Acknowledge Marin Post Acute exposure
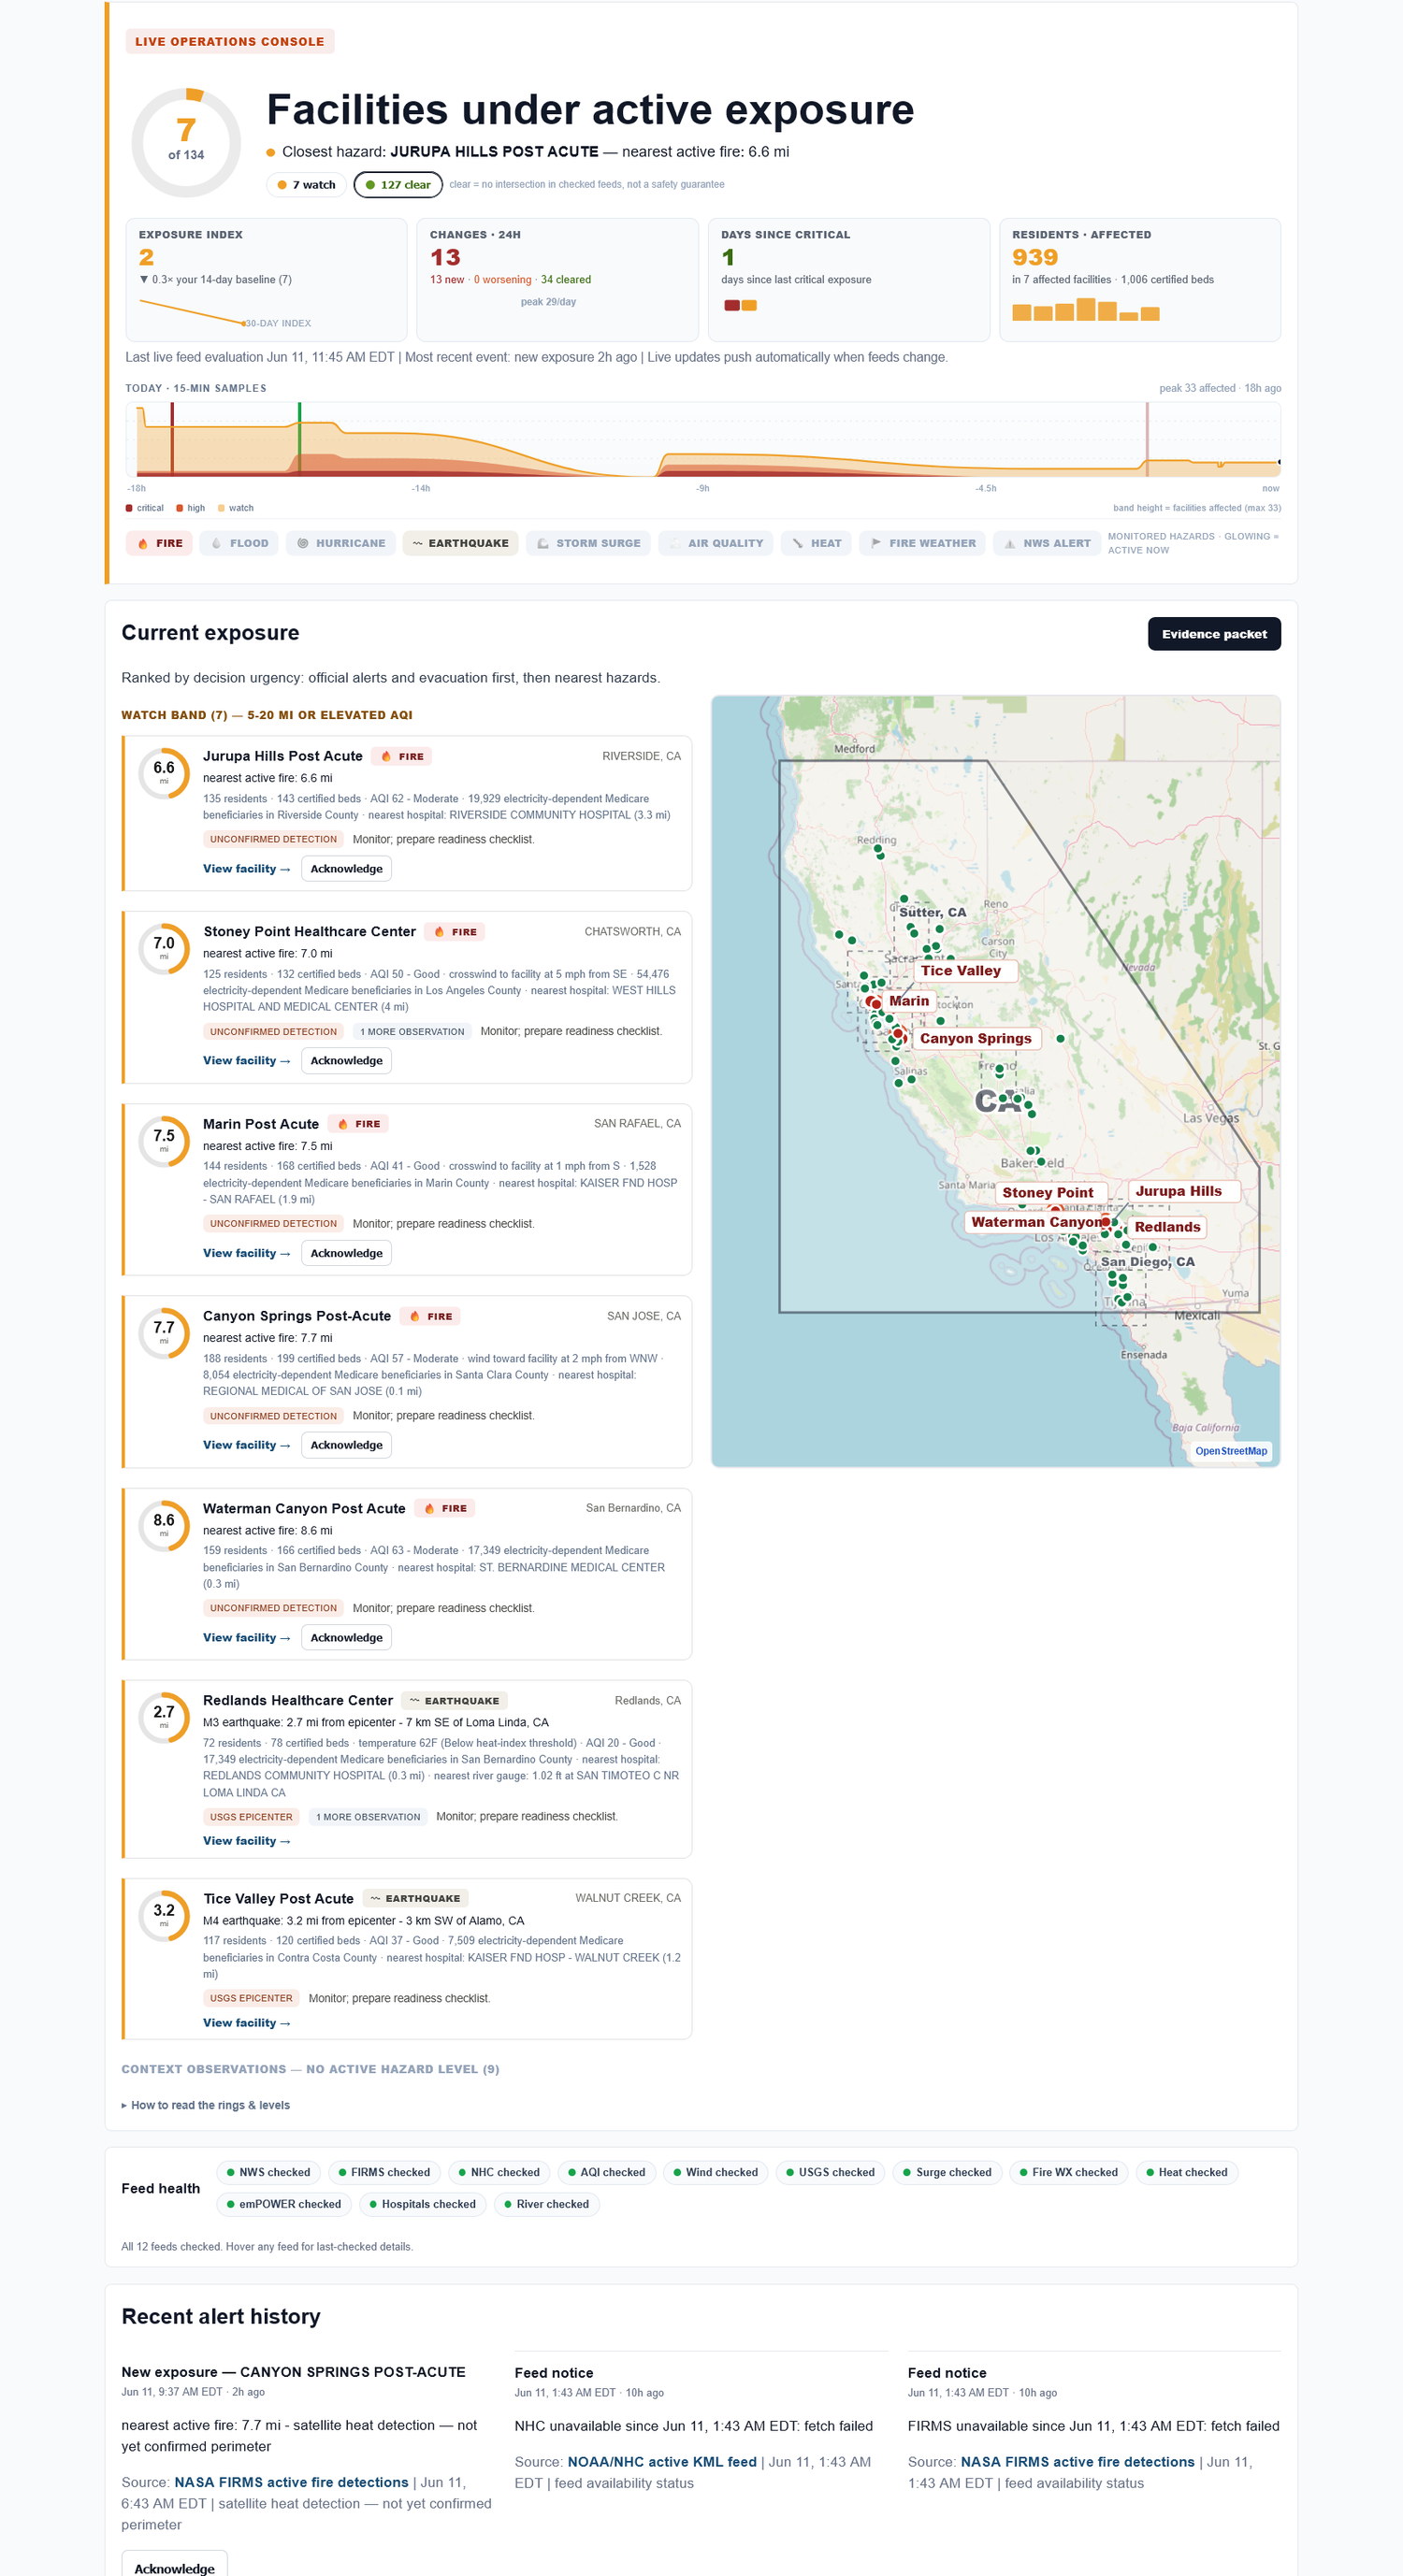This screenshot has width=1403, height=2576. point(346,1253)
